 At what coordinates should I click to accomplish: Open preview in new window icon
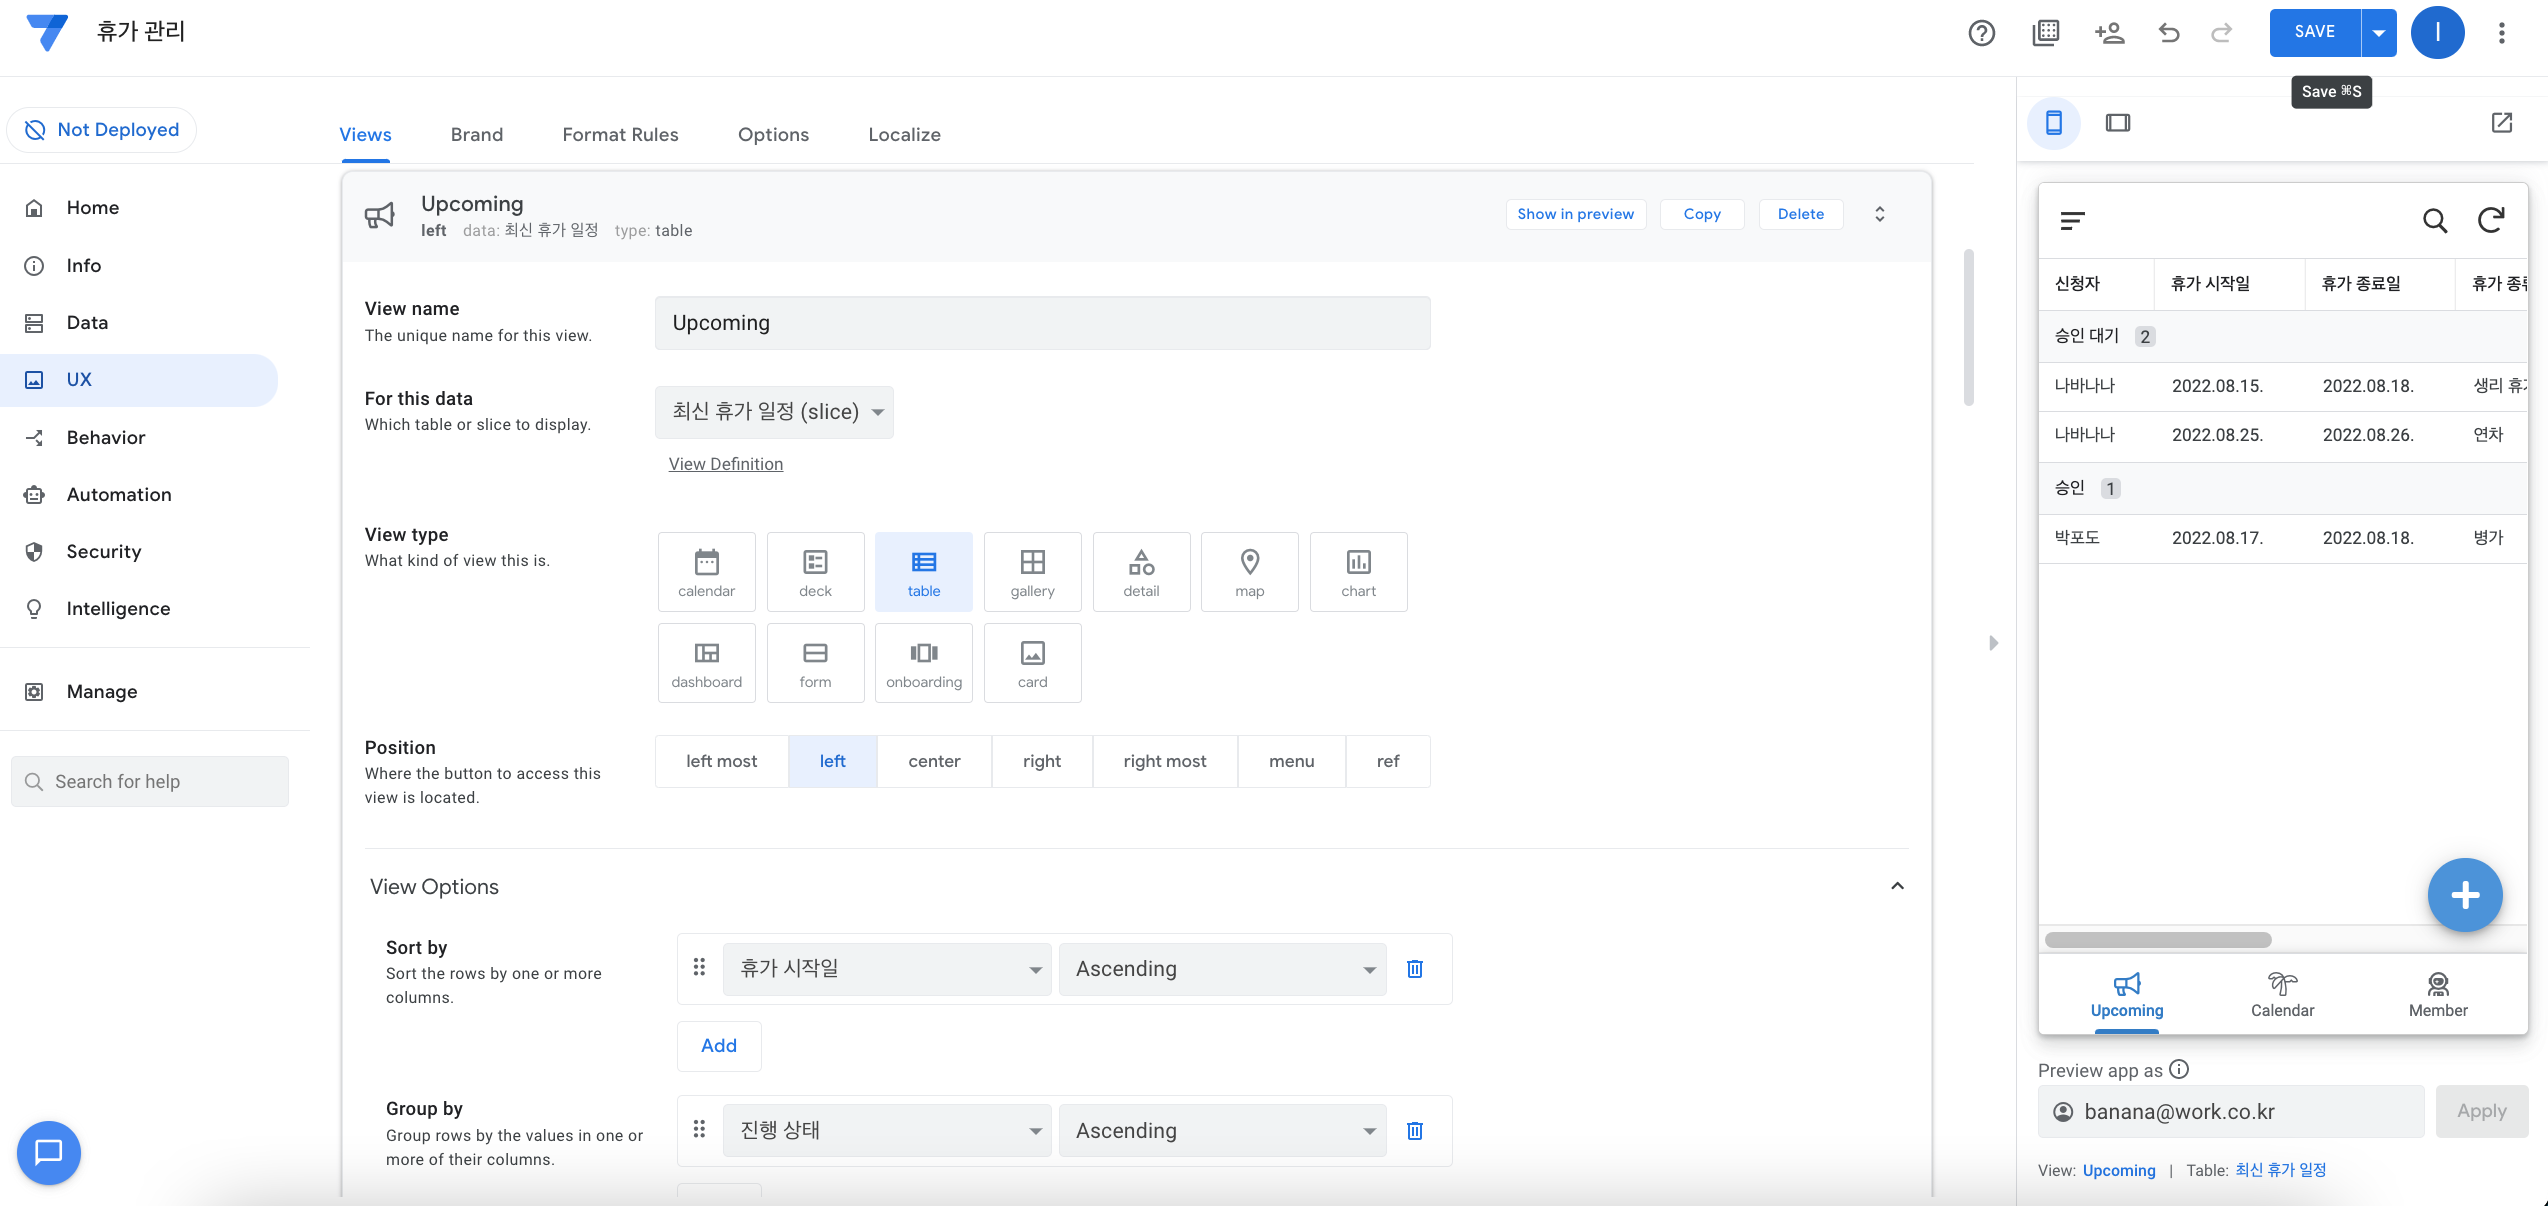(2501, 123)
